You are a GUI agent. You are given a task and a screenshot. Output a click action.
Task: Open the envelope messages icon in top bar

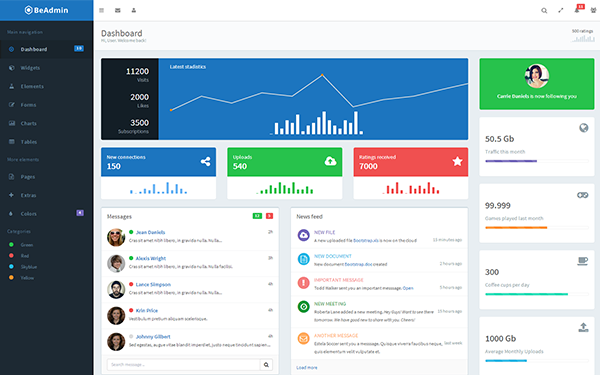117,10
